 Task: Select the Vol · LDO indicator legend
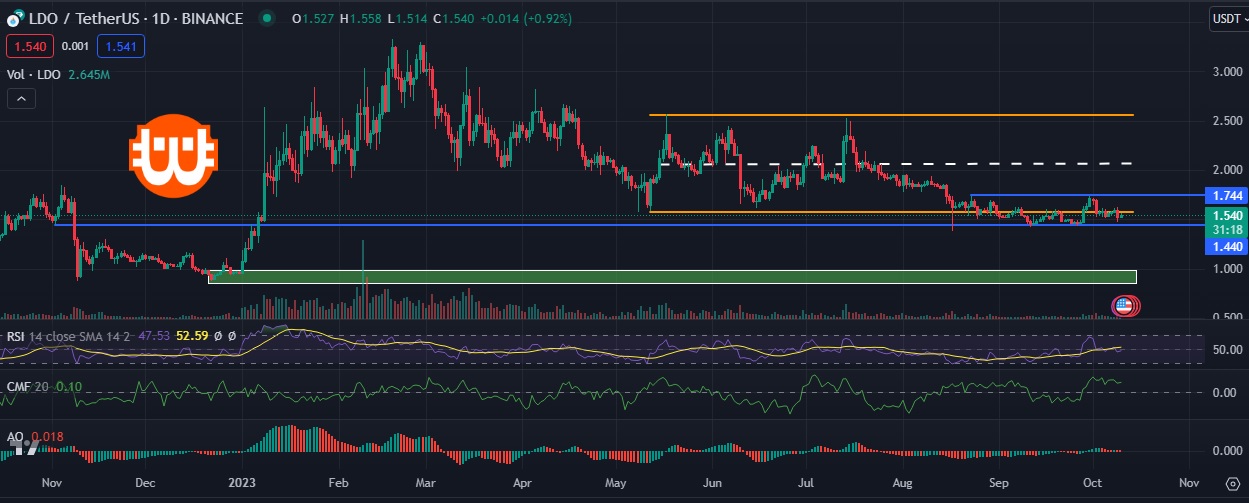tap(34, 74)
